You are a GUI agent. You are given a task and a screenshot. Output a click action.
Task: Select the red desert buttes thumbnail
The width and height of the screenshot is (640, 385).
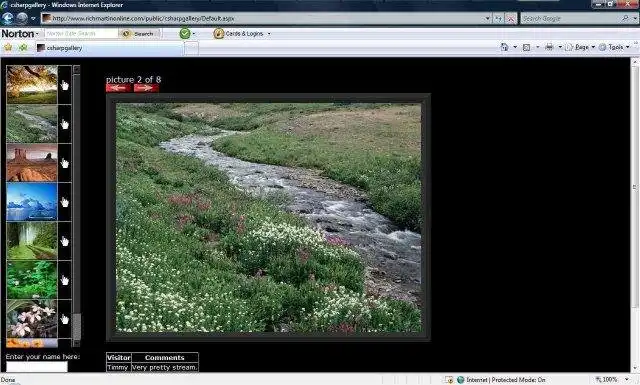(32, 162)
